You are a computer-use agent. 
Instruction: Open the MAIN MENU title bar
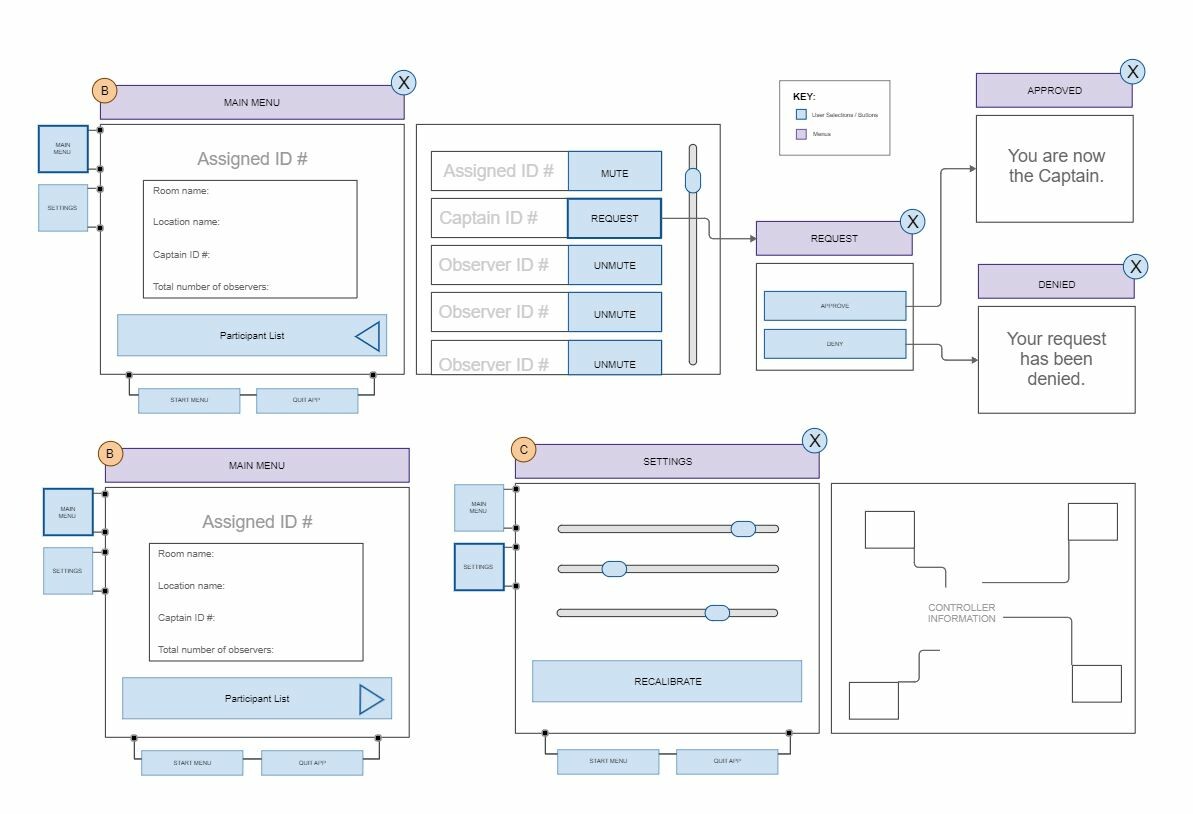252,101
